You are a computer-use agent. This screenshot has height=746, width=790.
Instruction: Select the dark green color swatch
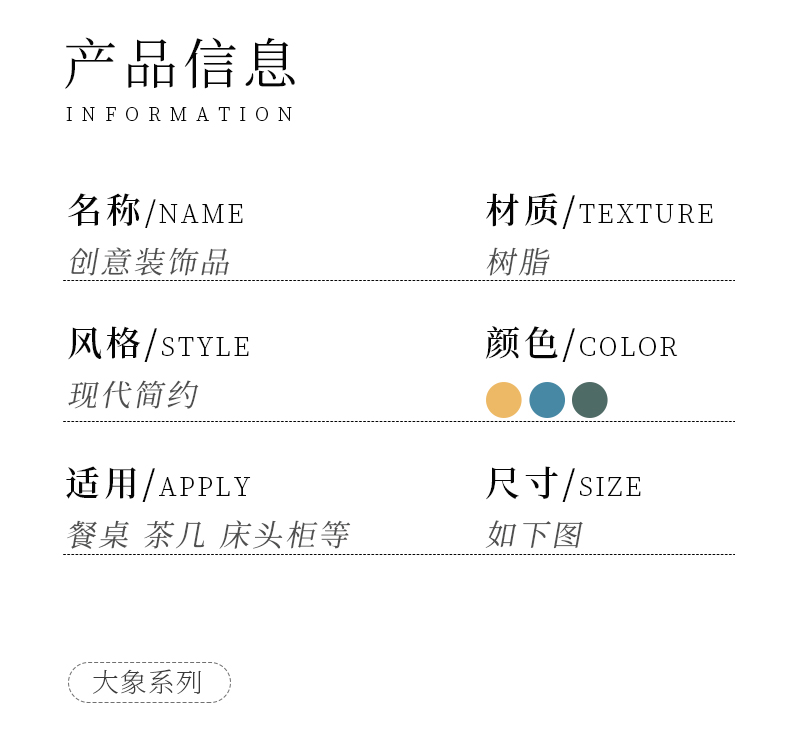590,400
